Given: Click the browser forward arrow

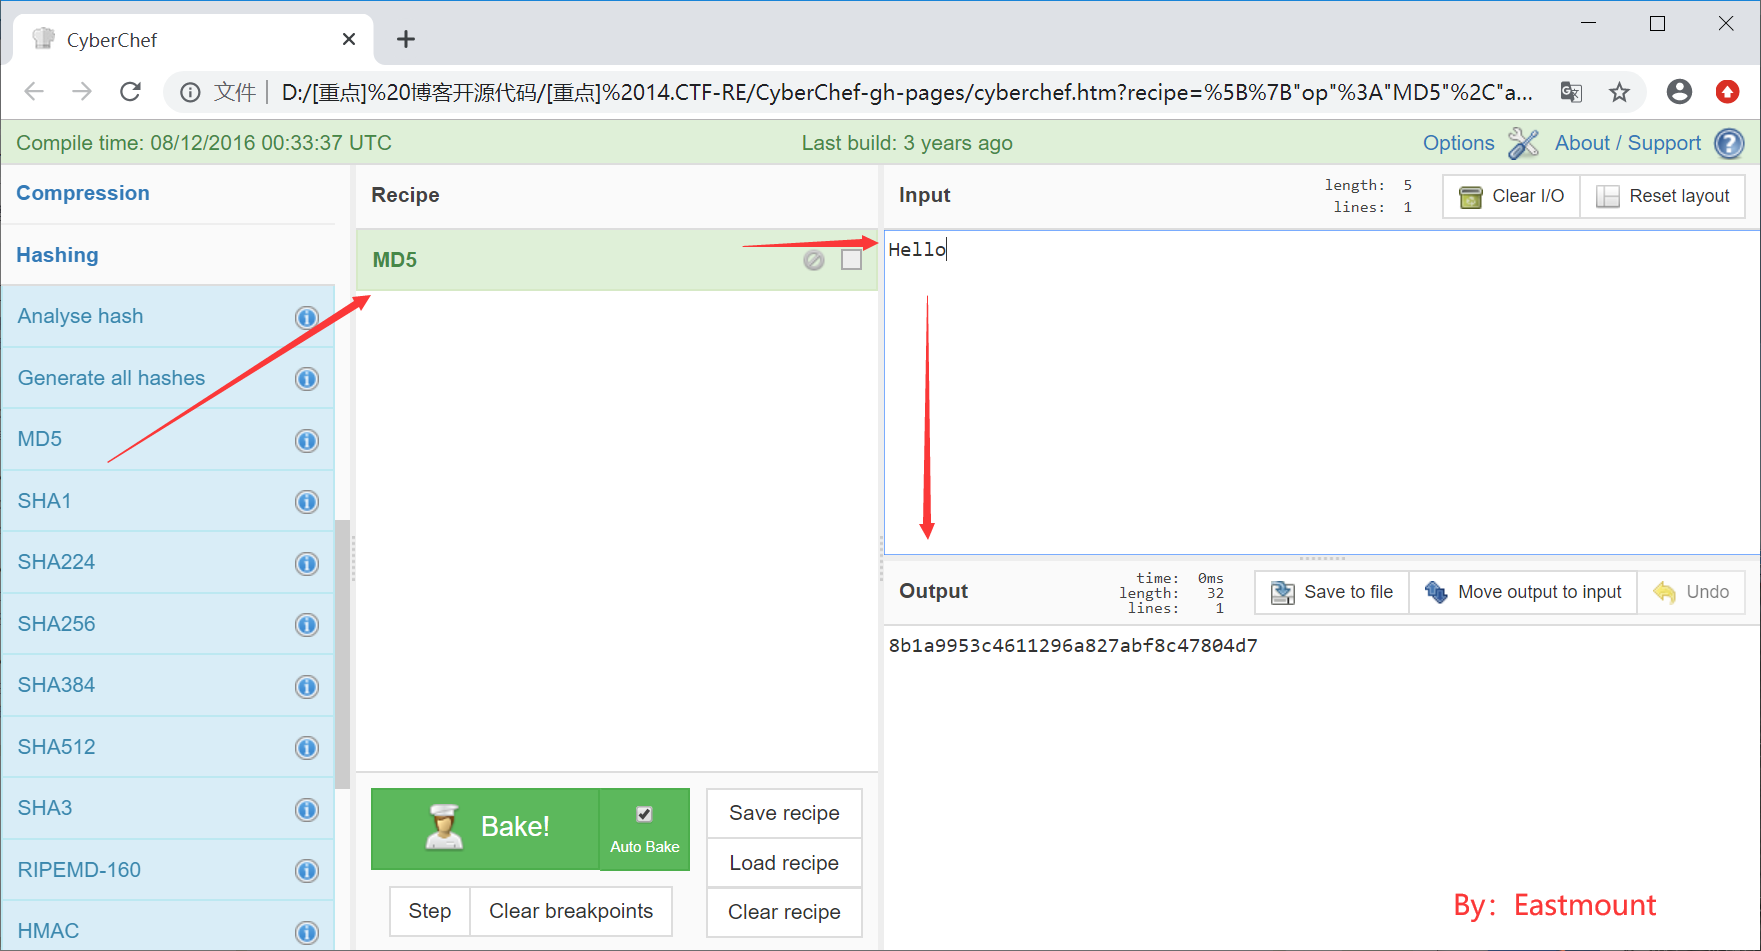Looking at the screenshot, I should click(82, 92).
